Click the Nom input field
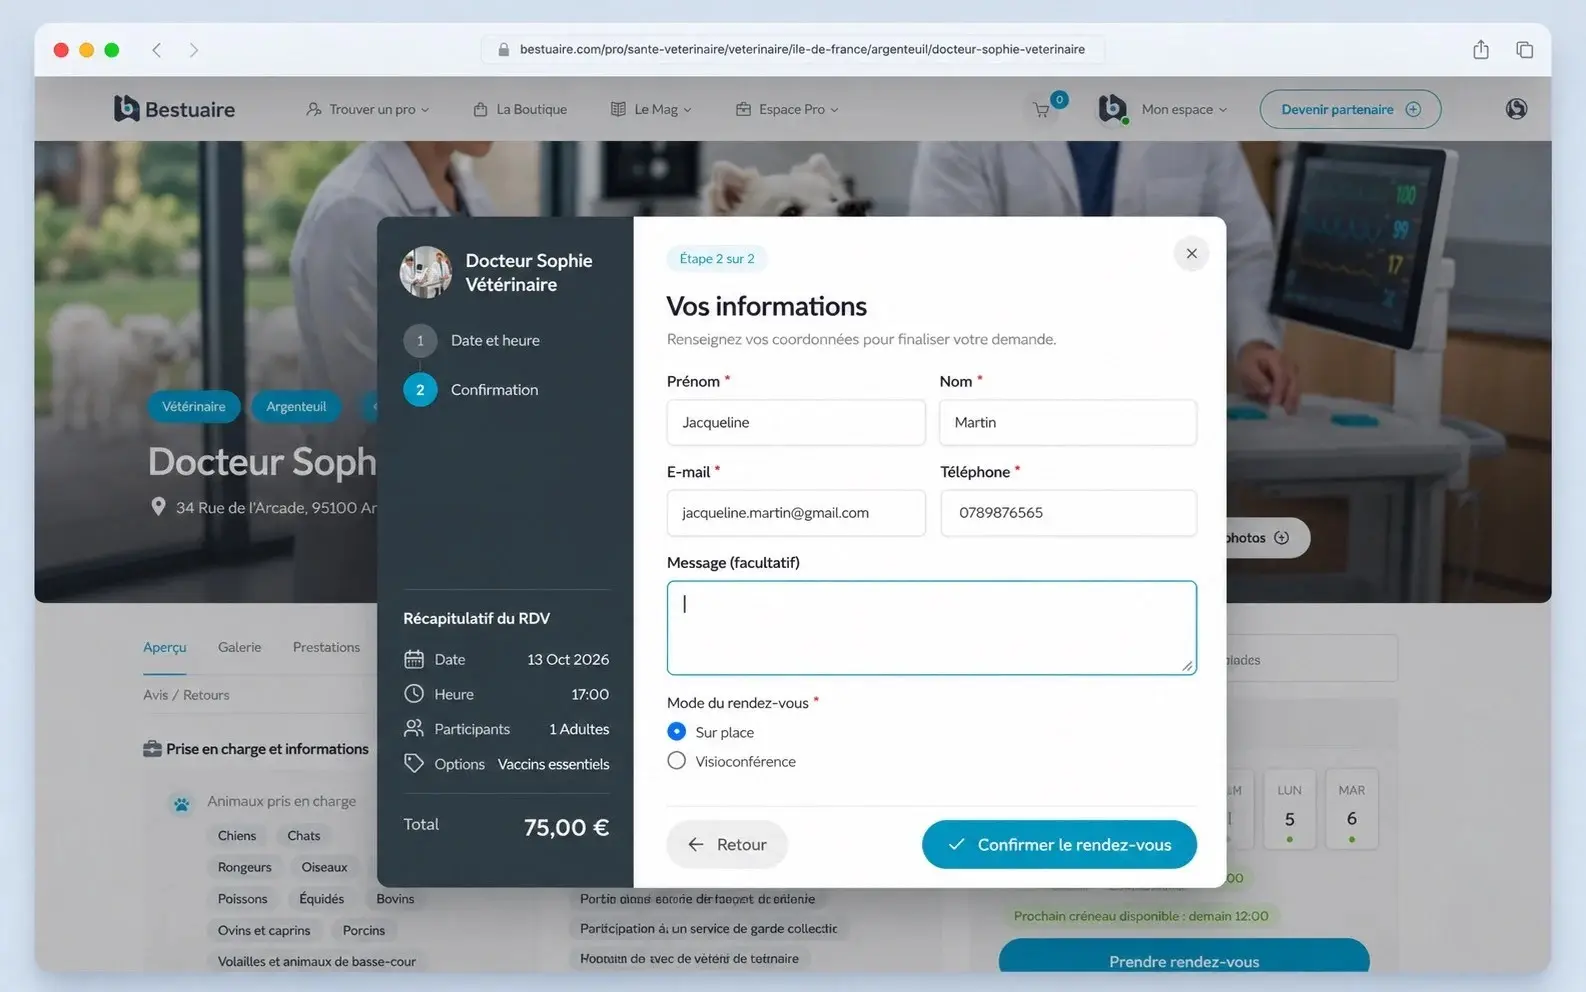The image size is (1586, 992). tap(1068, 422)
